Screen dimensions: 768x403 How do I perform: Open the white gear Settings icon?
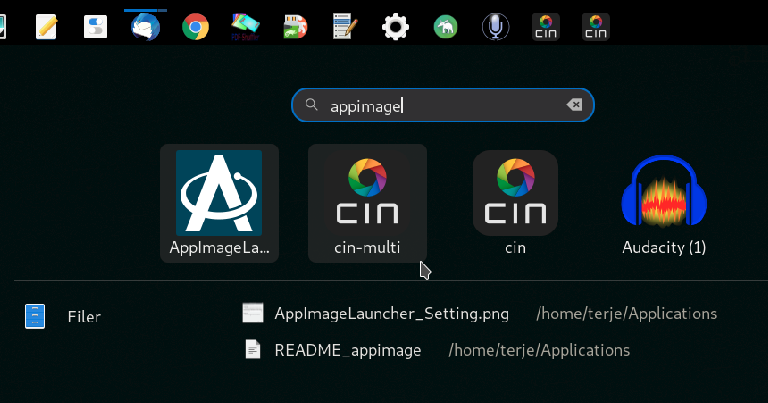pyautogui.click(x=396, y=26)
